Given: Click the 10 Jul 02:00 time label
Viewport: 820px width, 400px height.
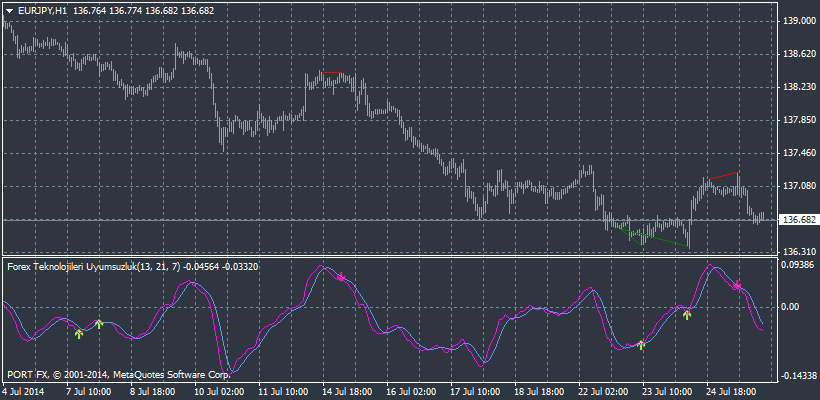Looking at the screenshot, I should [x=219, y=391].
